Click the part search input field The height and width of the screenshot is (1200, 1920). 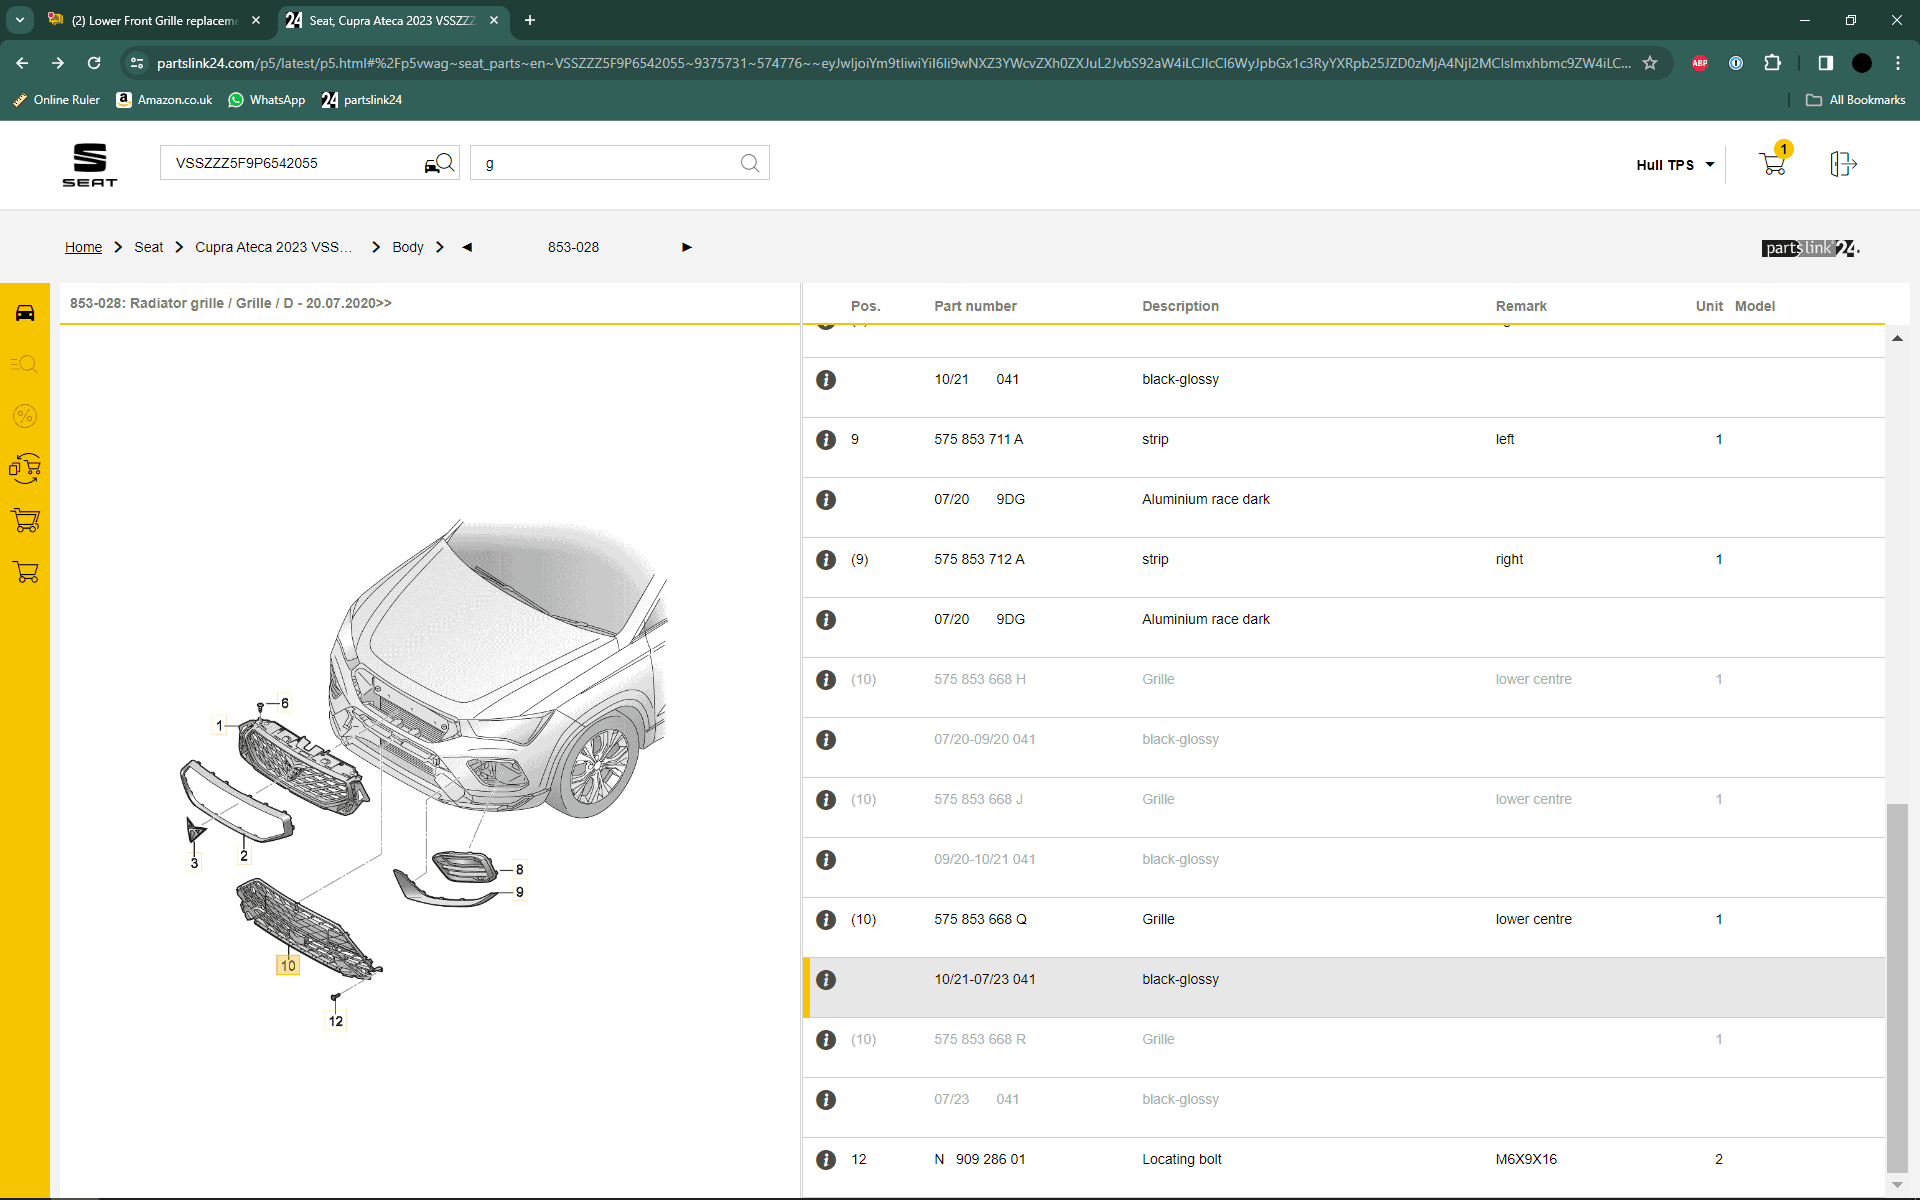click(605, 163)
